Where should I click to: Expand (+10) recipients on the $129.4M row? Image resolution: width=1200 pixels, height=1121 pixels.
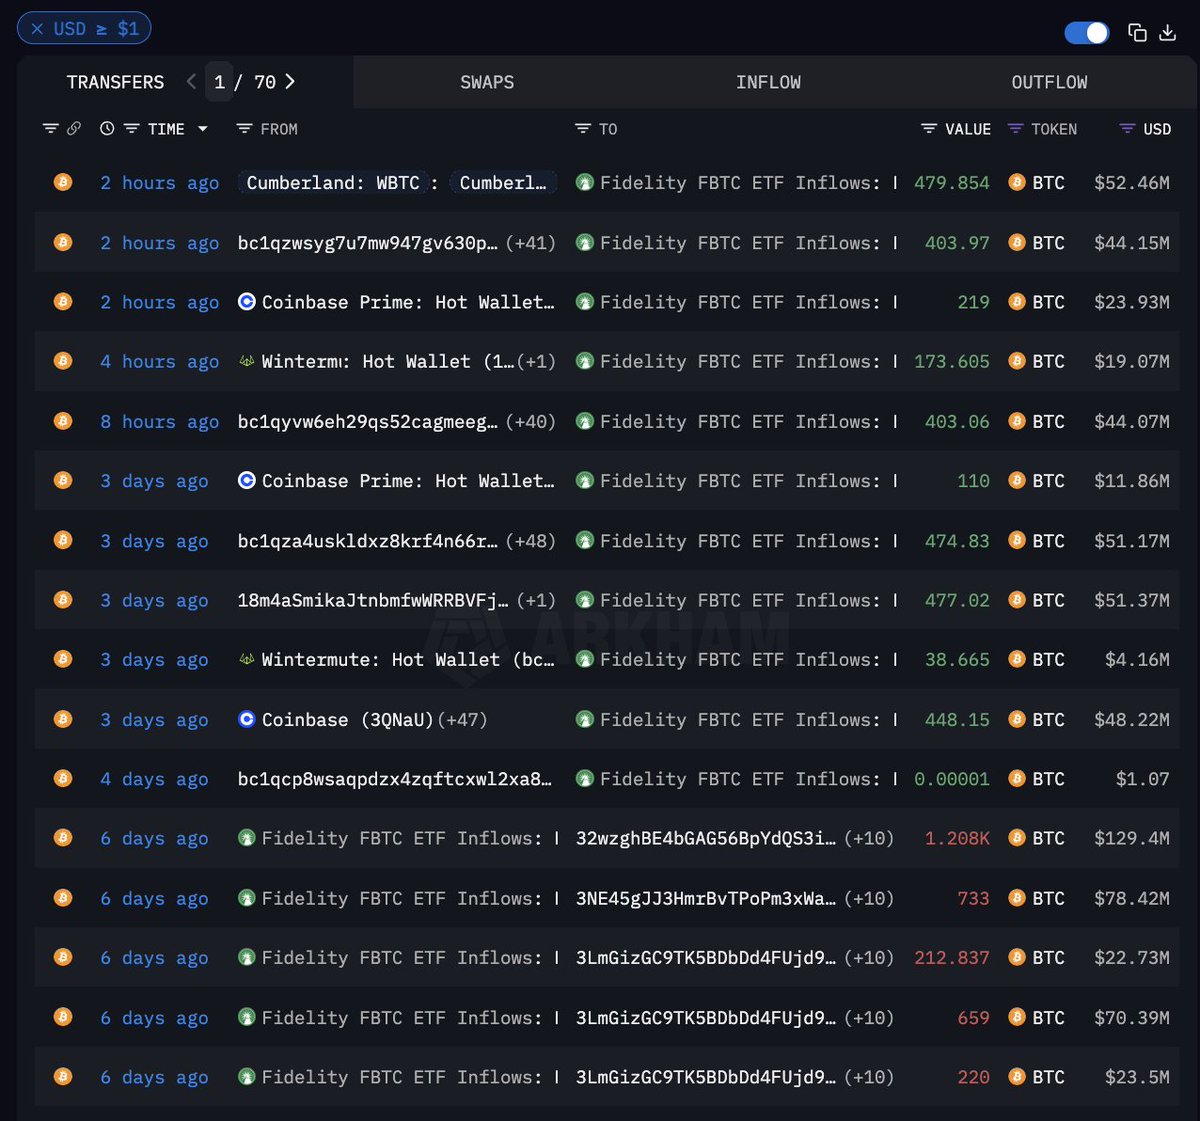[x=869, y=839]
